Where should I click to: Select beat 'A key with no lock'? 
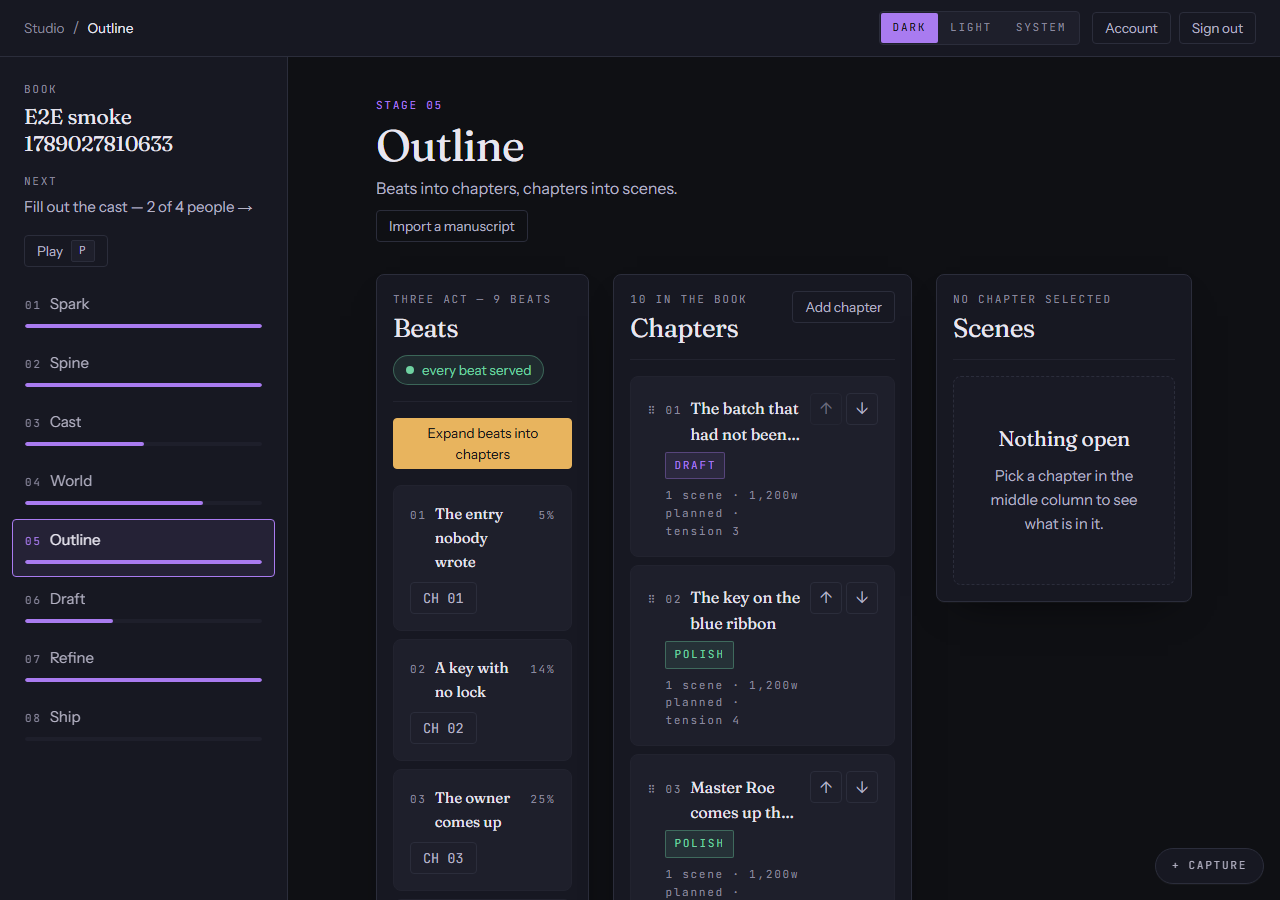[x=482, y=699]
